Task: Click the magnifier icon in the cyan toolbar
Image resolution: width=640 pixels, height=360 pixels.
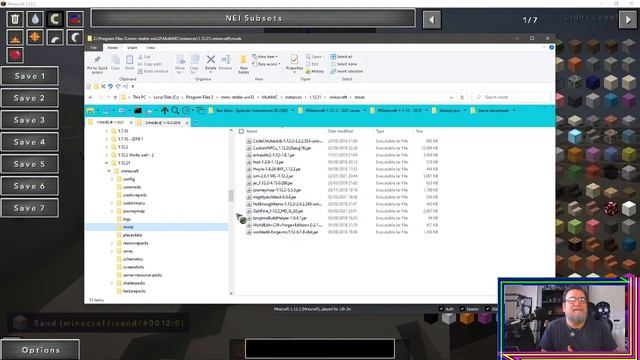Action: click(176, 110)
